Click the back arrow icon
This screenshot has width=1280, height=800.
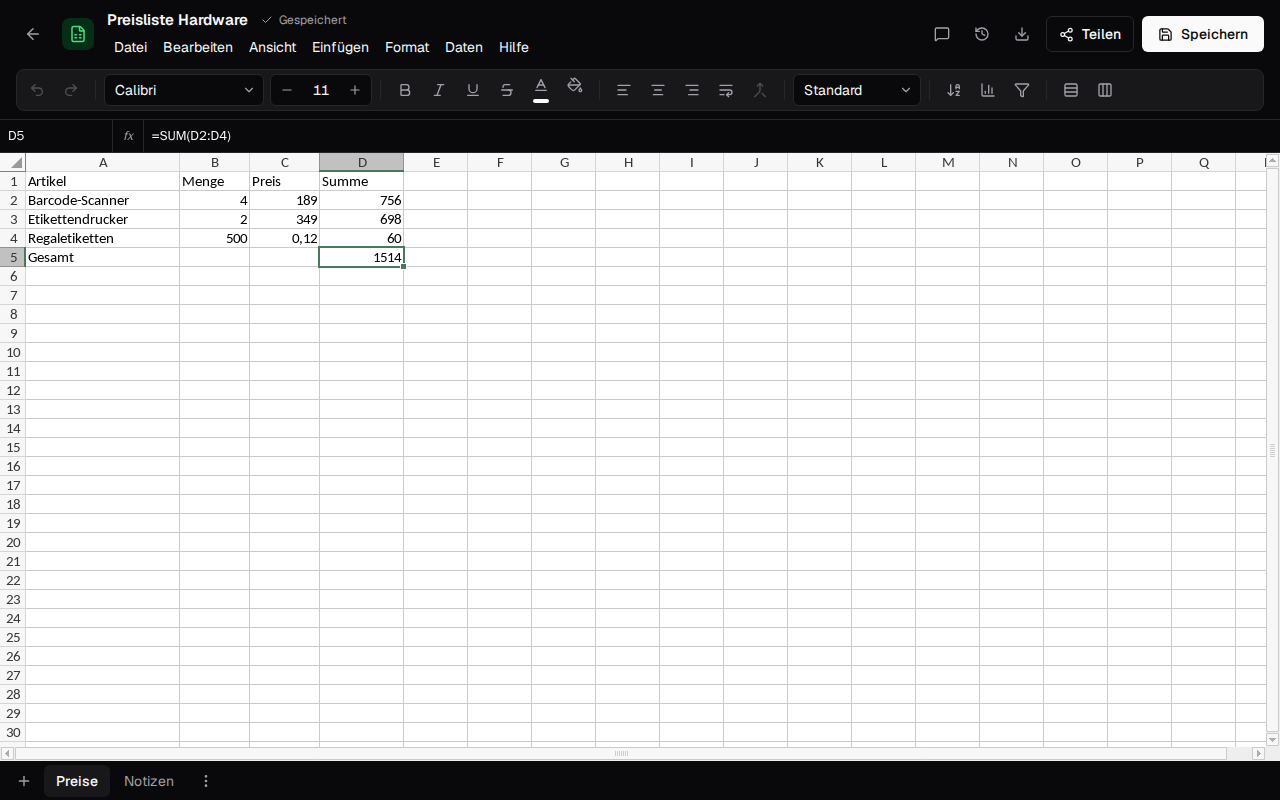[33, 34]
